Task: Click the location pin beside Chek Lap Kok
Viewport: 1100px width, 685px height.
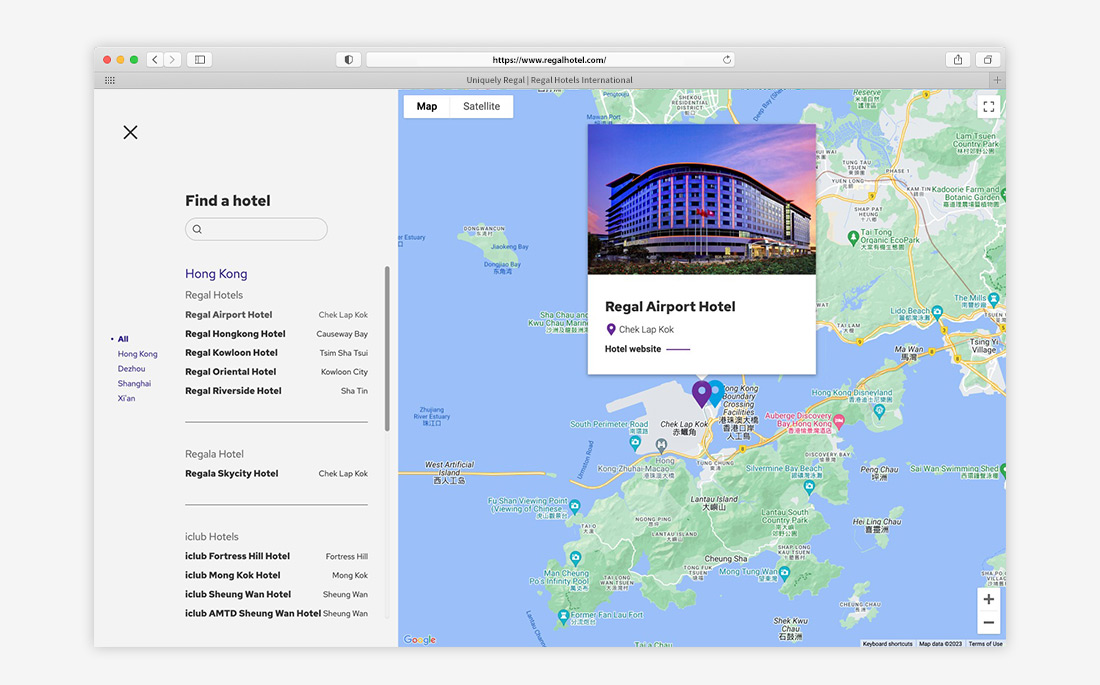Action: 611,329
